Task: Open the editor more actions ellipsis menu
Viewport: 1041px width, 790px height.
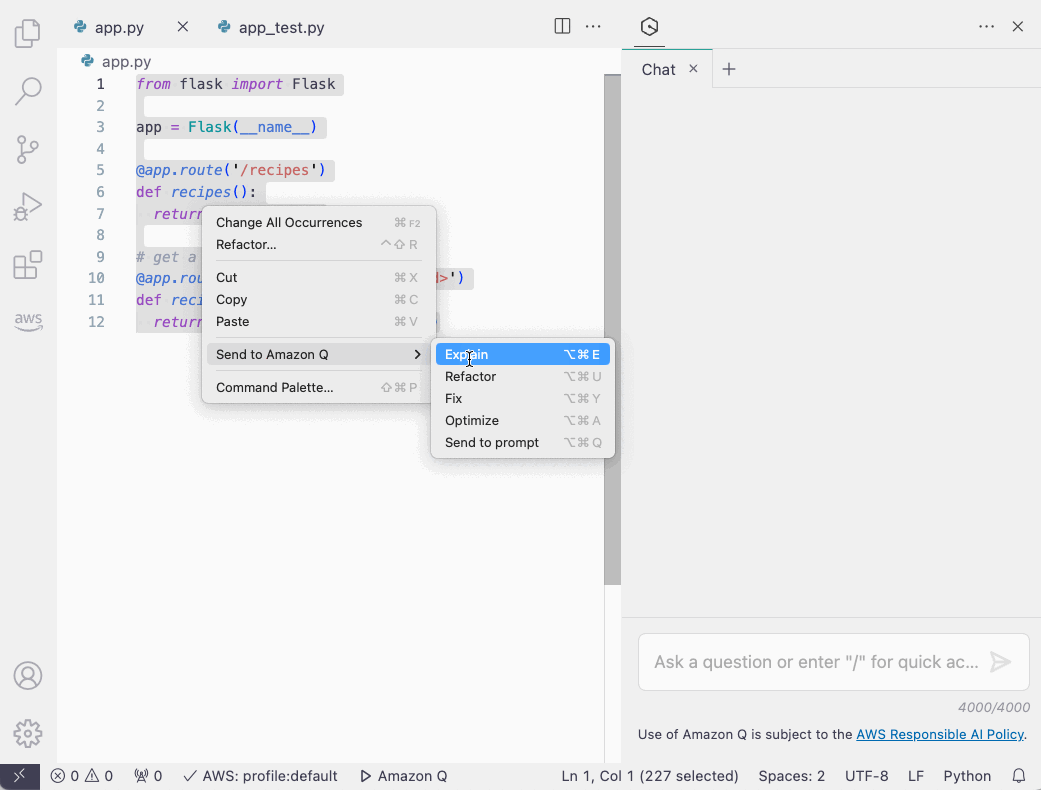Action: click(x=593, y=26)
